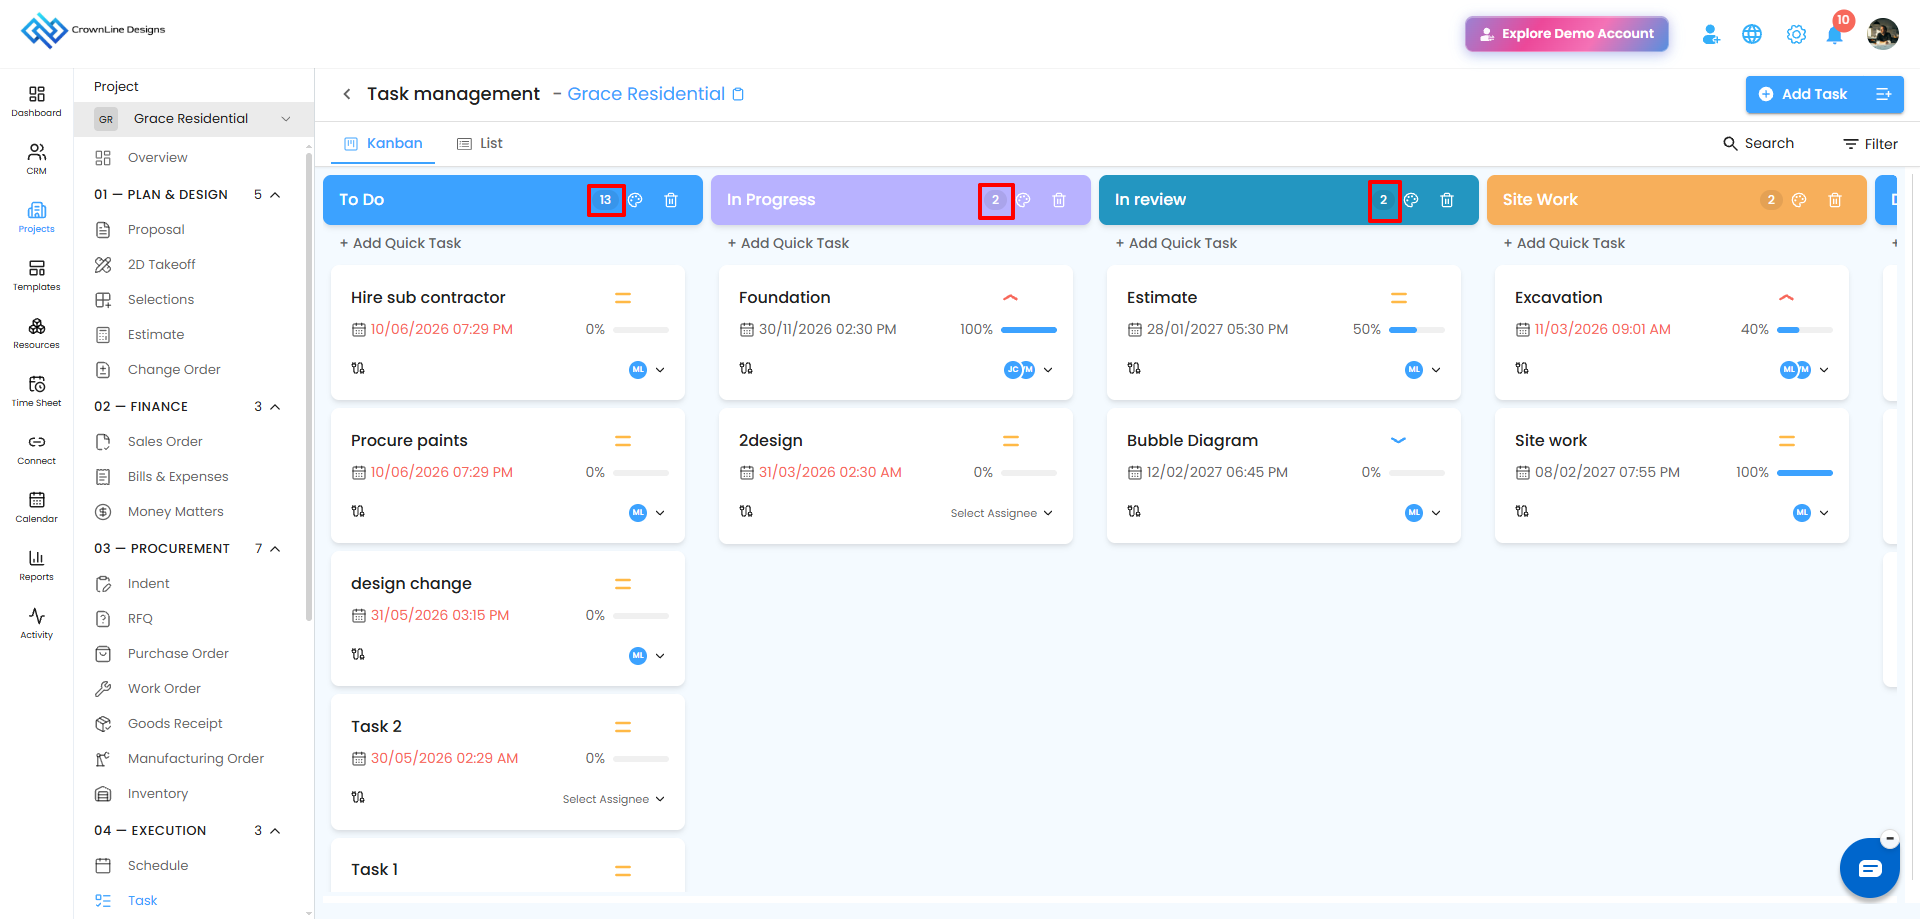Open the Resources sidebar icon
1920x919 pixels.
37,333
